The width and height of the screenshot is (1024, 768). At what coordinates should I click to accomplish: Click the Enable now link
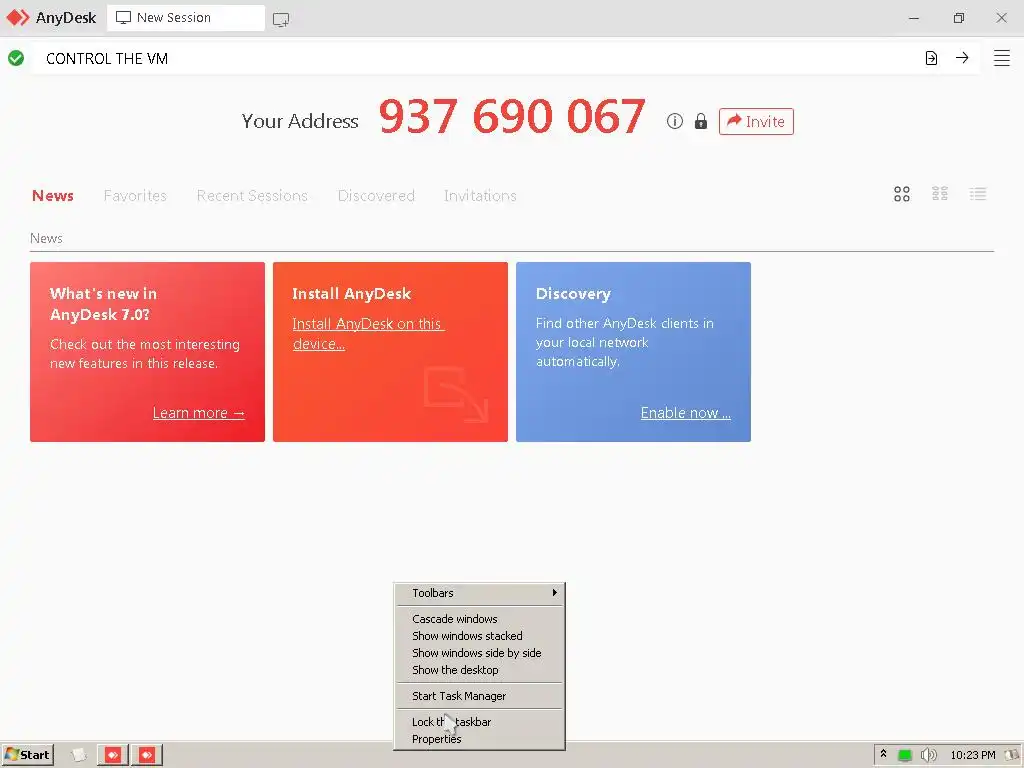click(x=686, y=413)
